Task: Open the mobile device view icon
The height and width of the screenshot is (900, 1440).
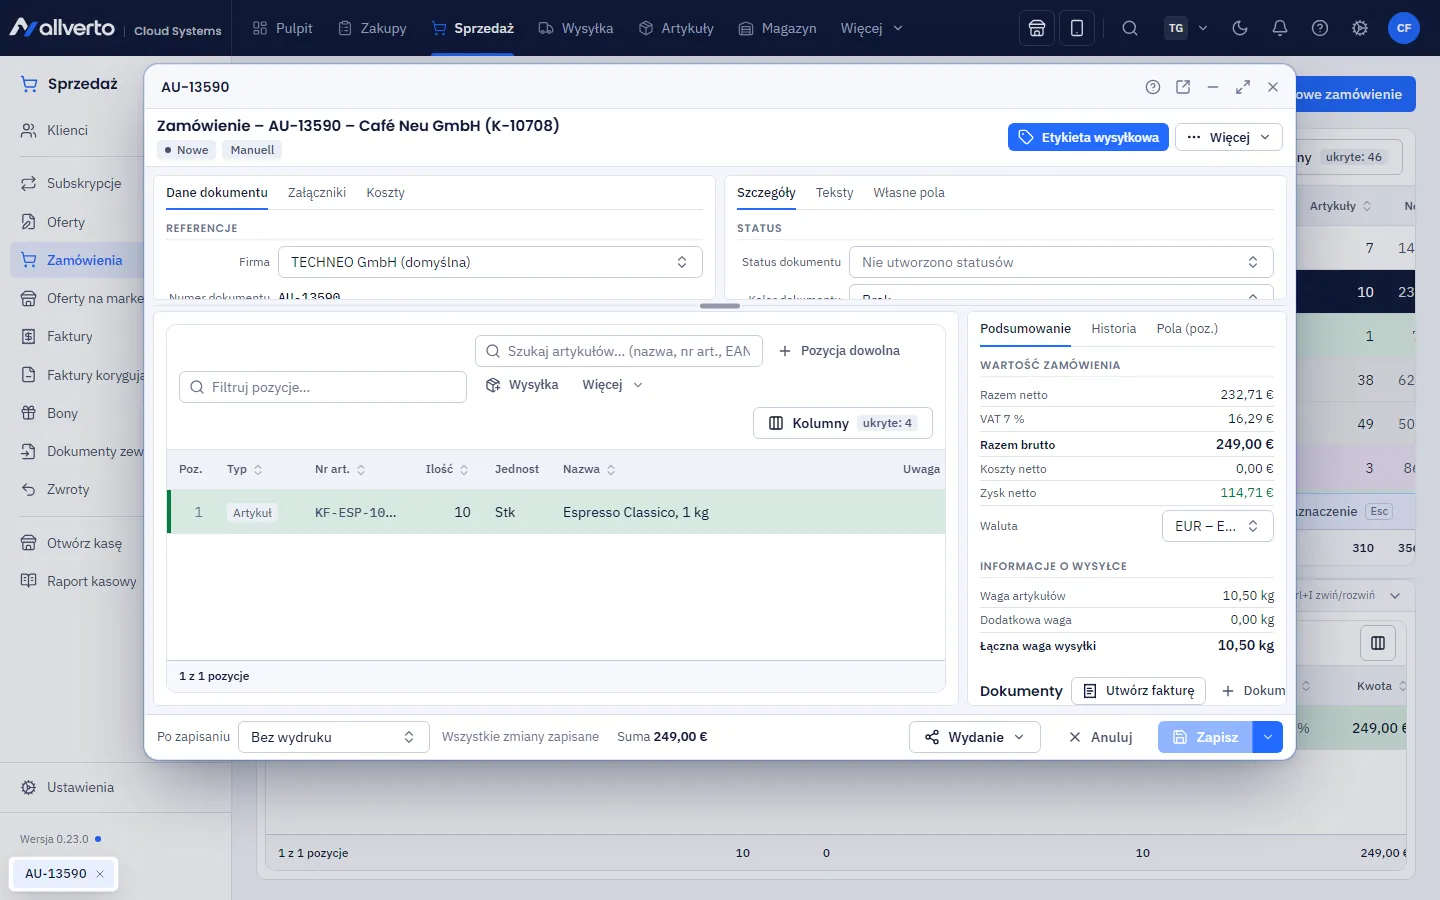Action: pos(1077,28)
